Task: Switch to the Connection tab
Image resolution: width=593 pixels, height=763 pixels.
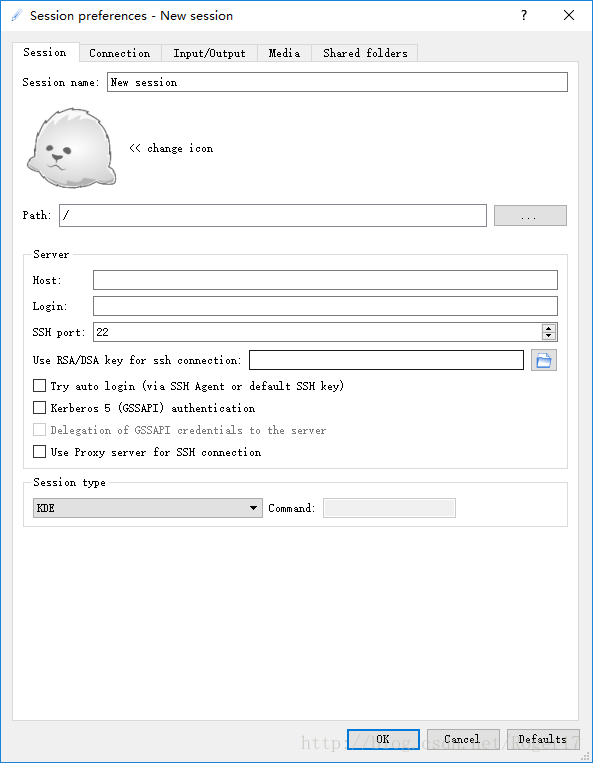Action: point(120,53)
